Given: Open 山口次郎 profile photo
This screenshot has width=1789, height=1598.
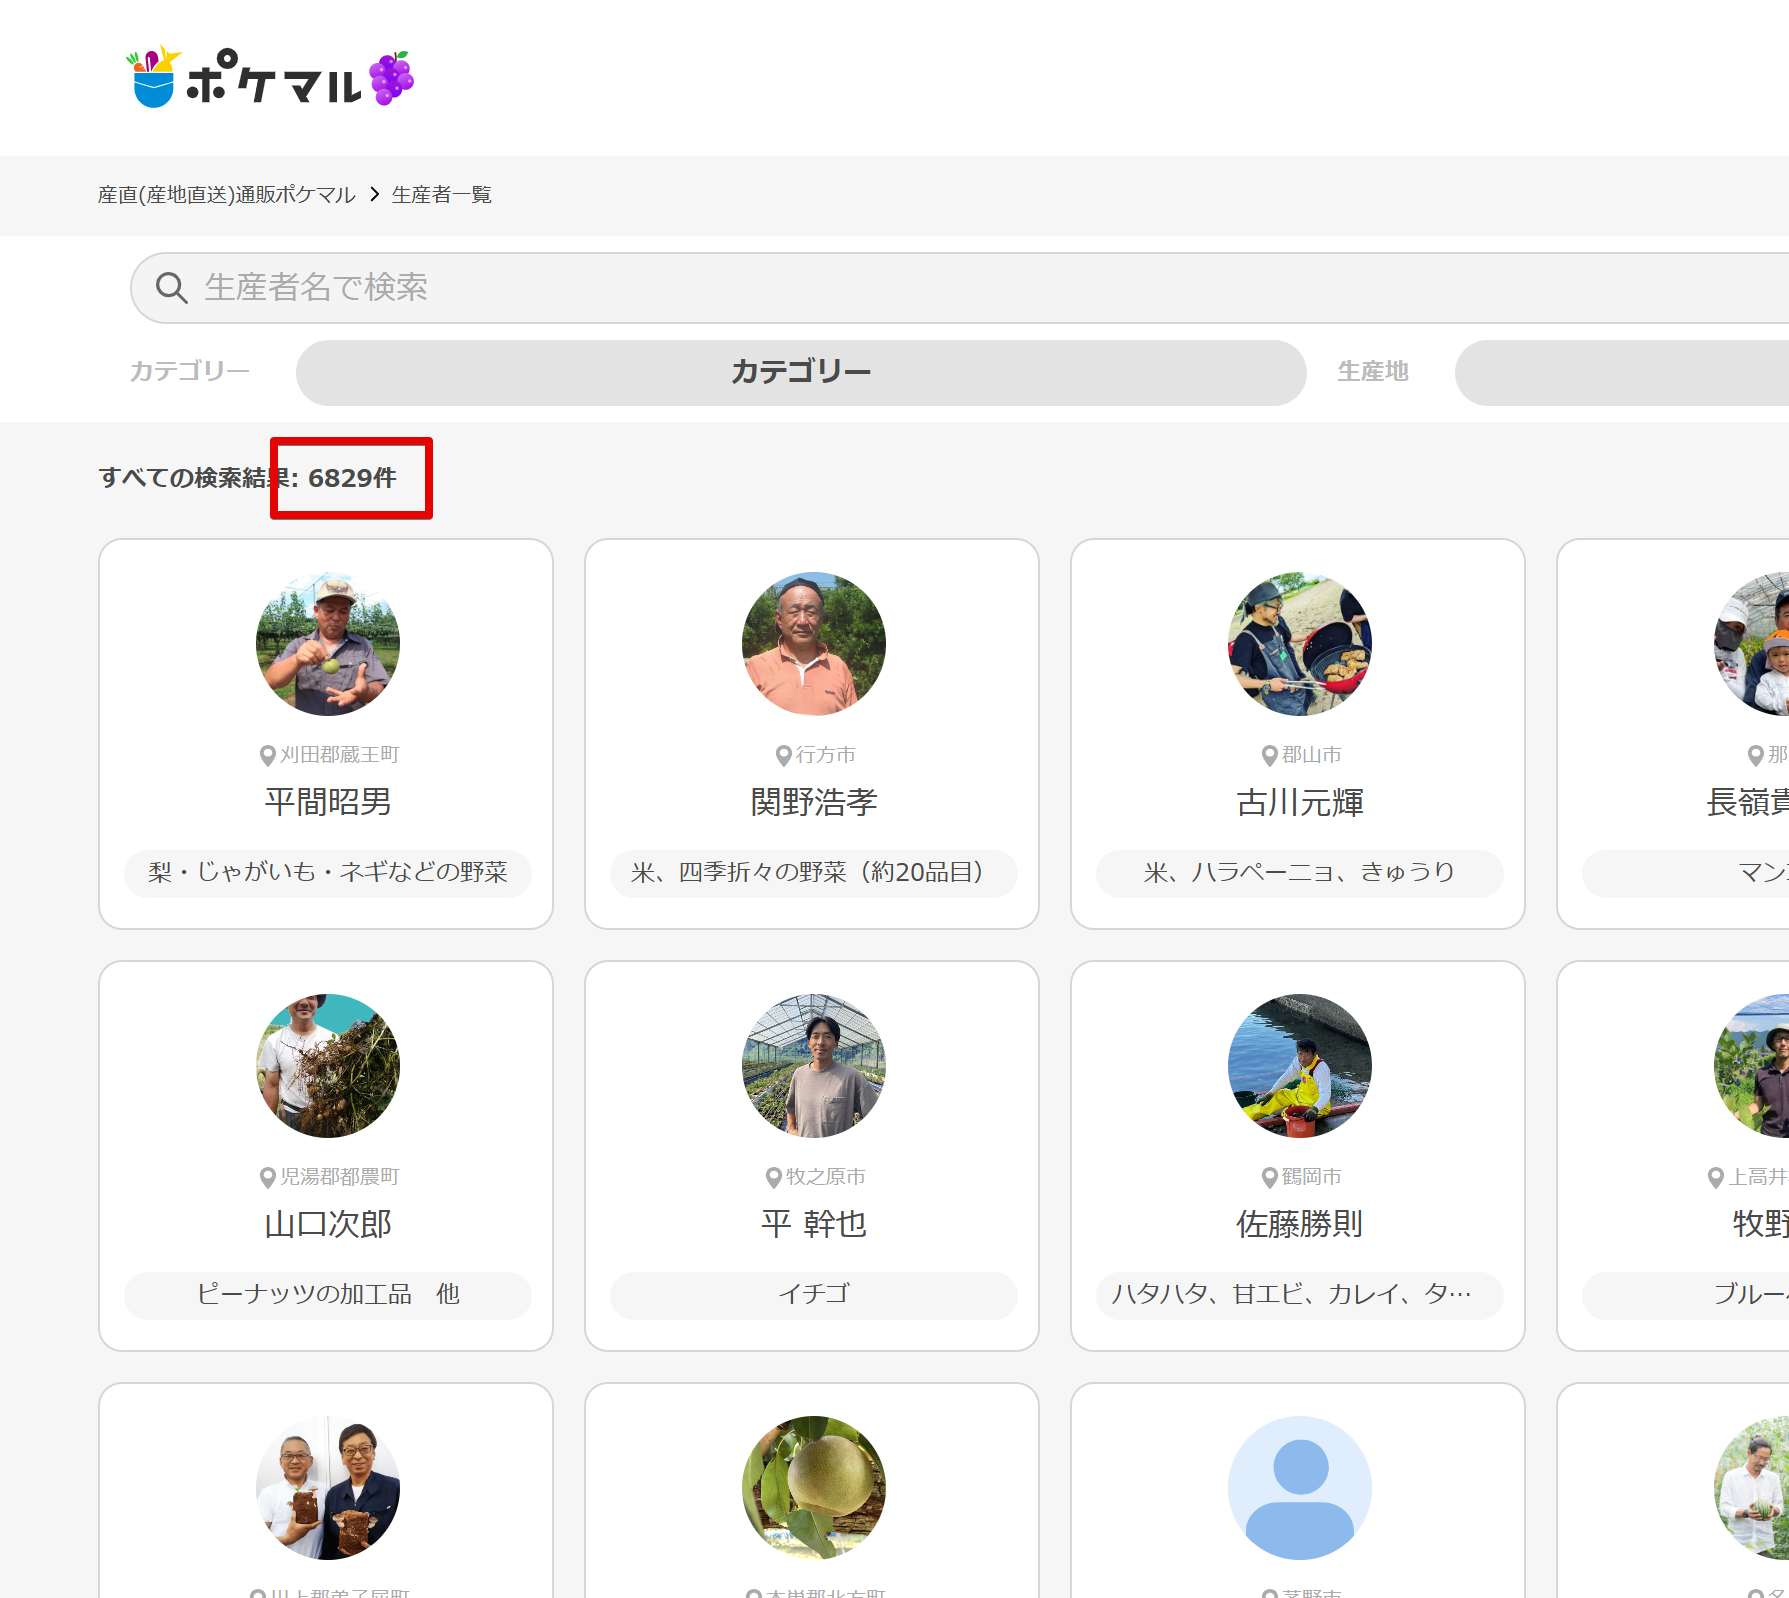Looking at the screenshot, I should coord(328,1066).
